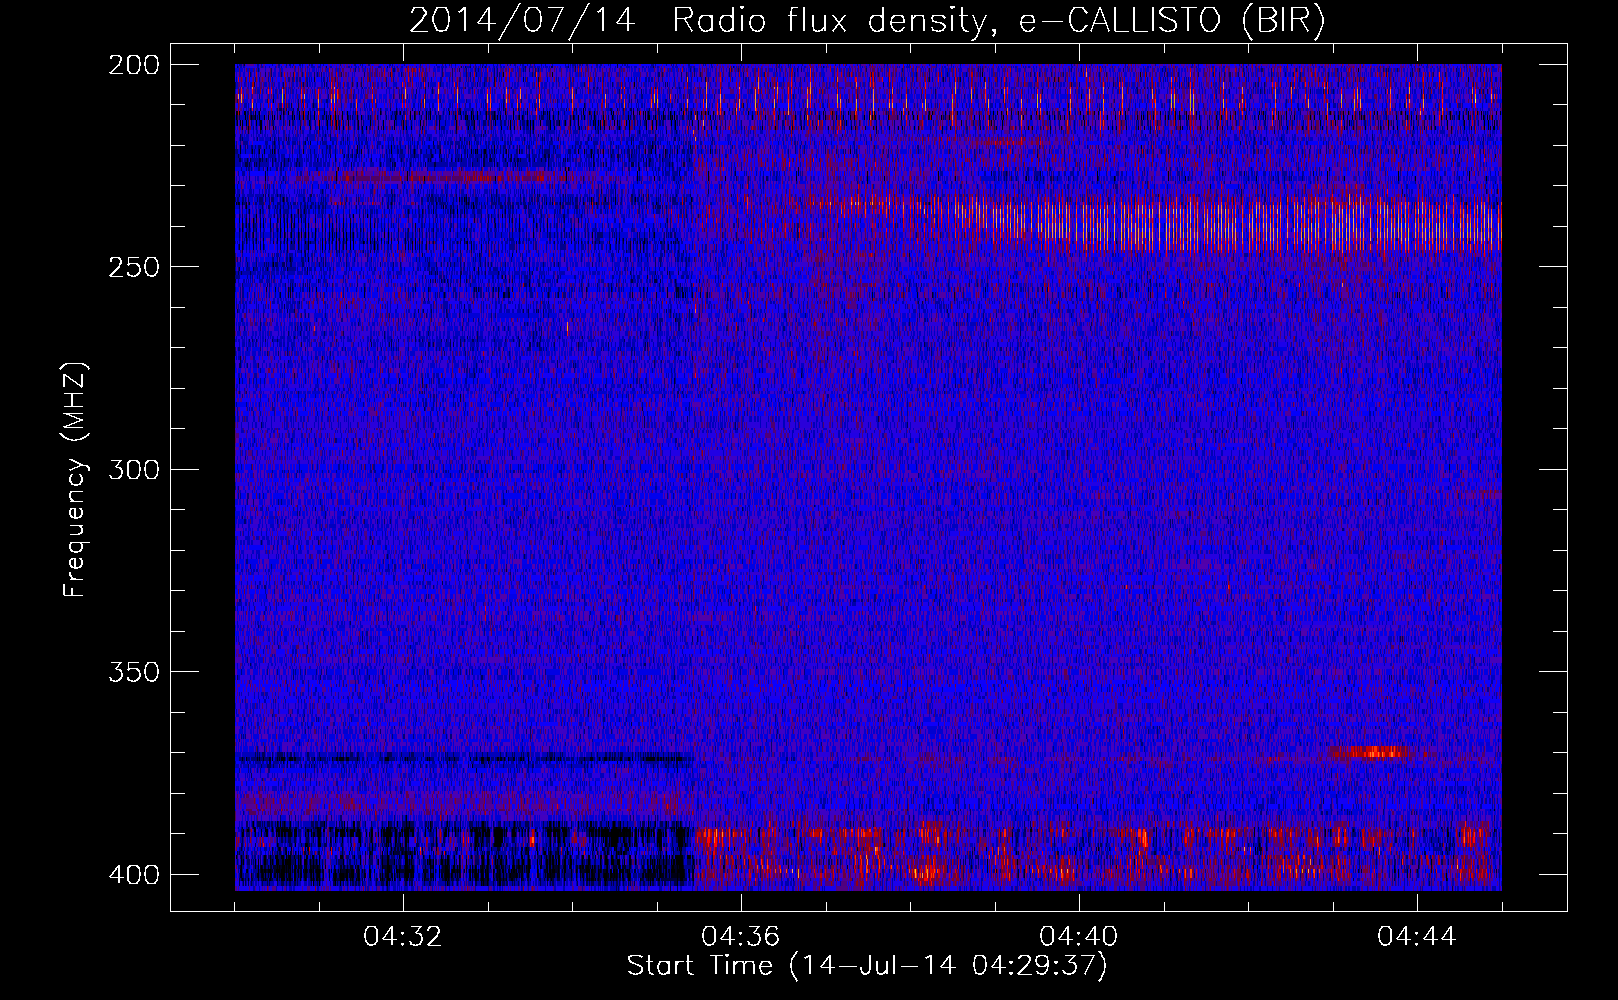Click the 200 frequency tick label
This screenshot has height=1000, width=1618.
click(x=134, y=65)
